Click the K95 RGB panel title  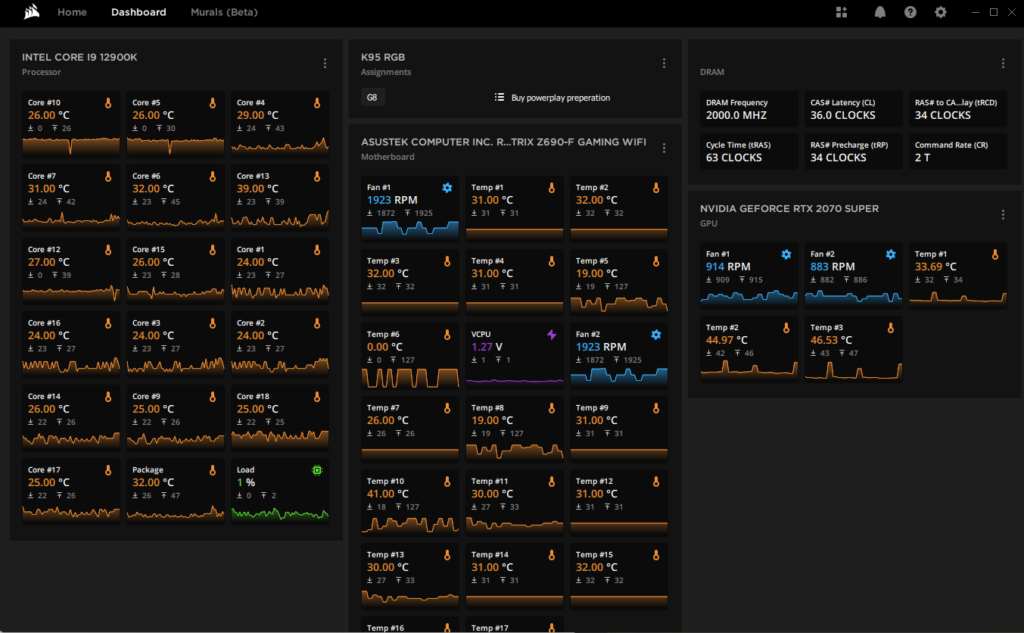[x=383, y=57]
